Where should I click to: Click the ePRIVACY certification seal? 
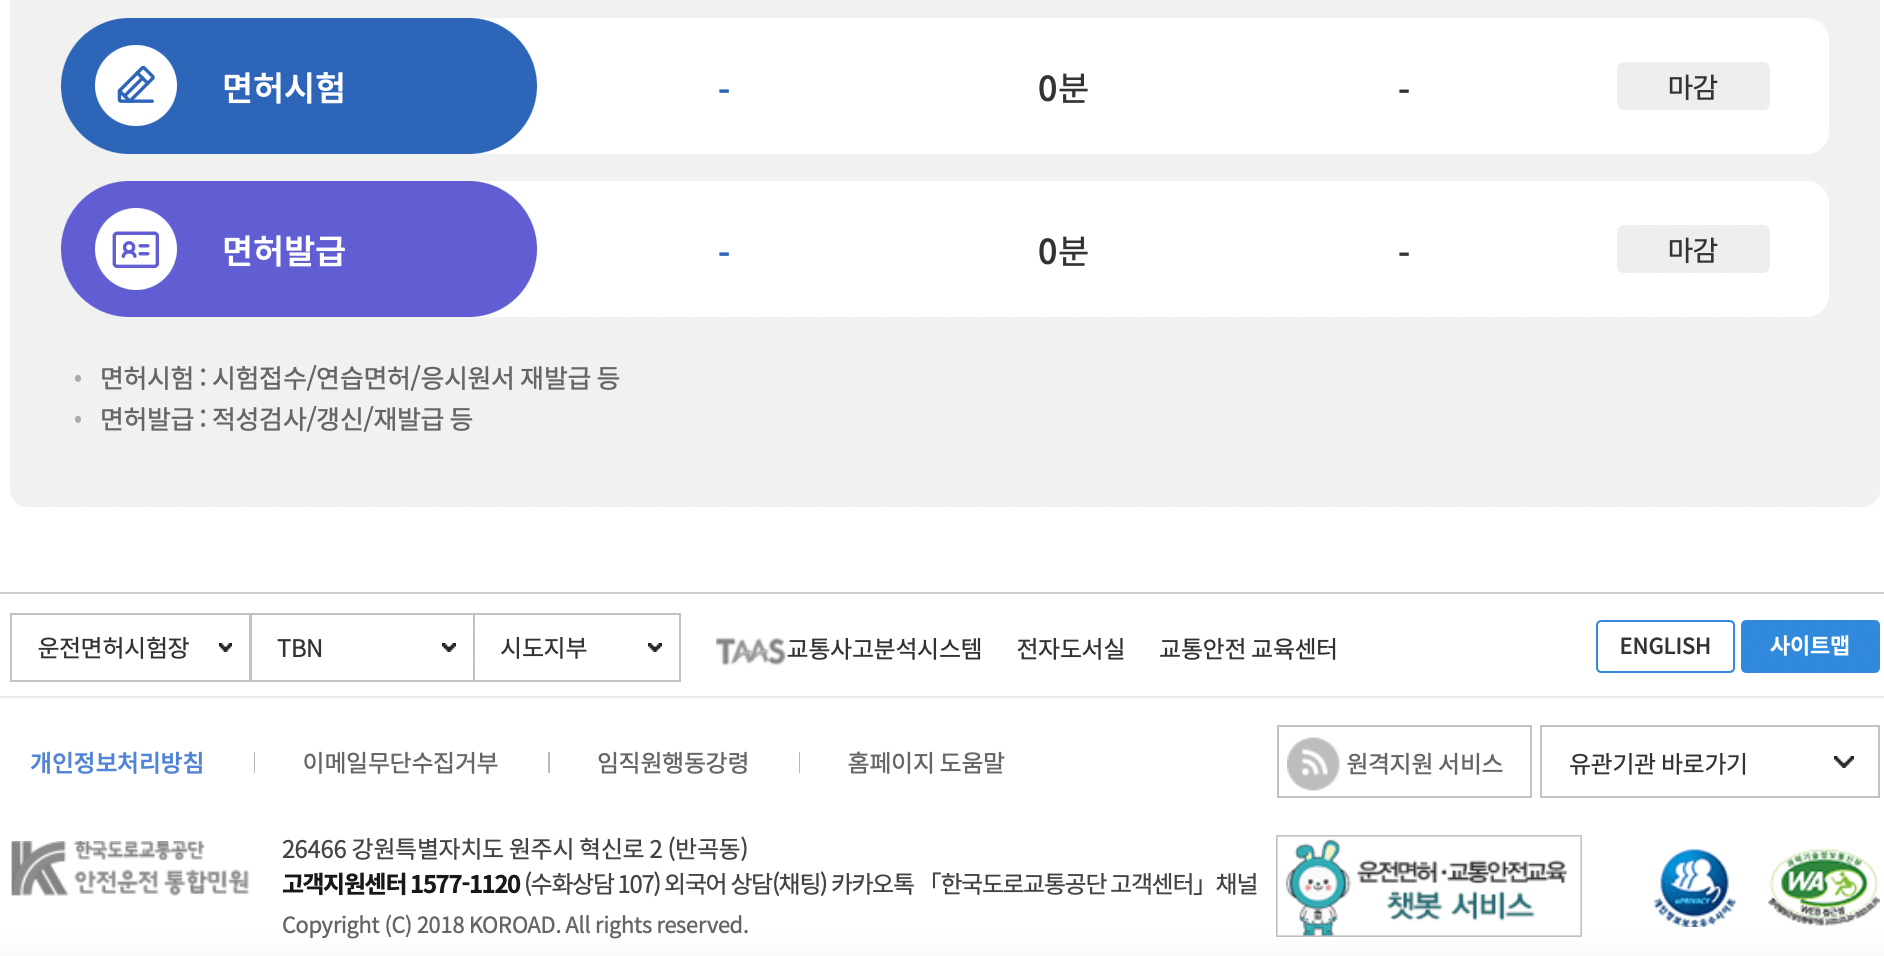pos(1694,882)
